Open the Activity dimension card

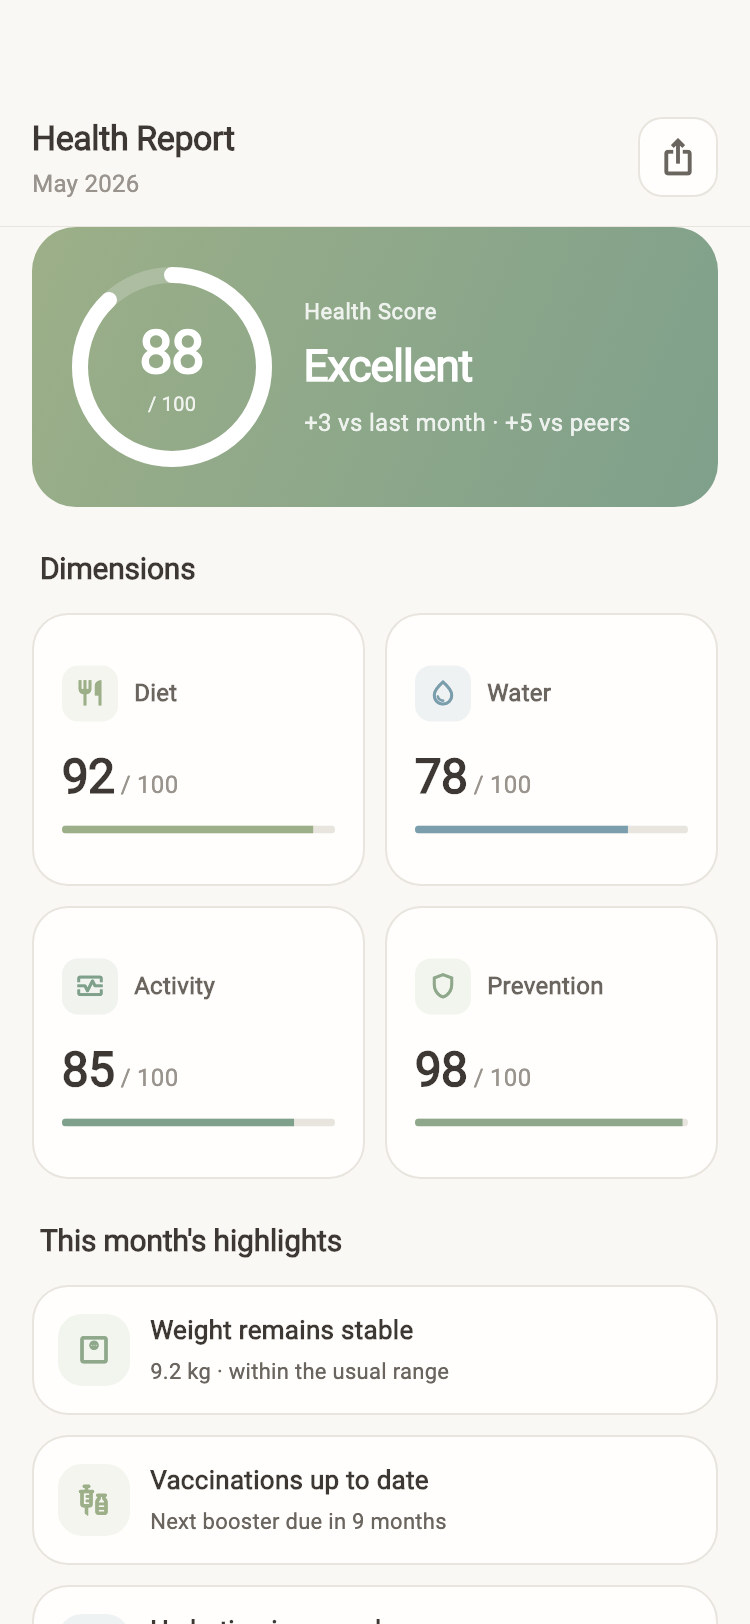[x=198, y=1042]
